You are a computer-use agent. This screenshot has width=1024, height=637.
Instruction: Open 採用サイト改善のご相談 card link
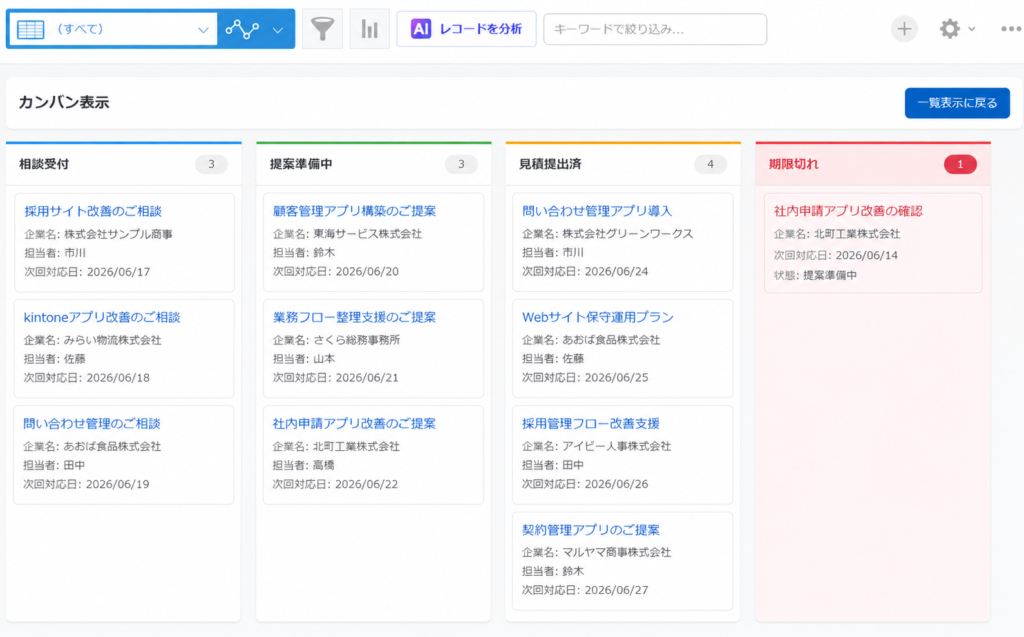(x=93, y=211)
